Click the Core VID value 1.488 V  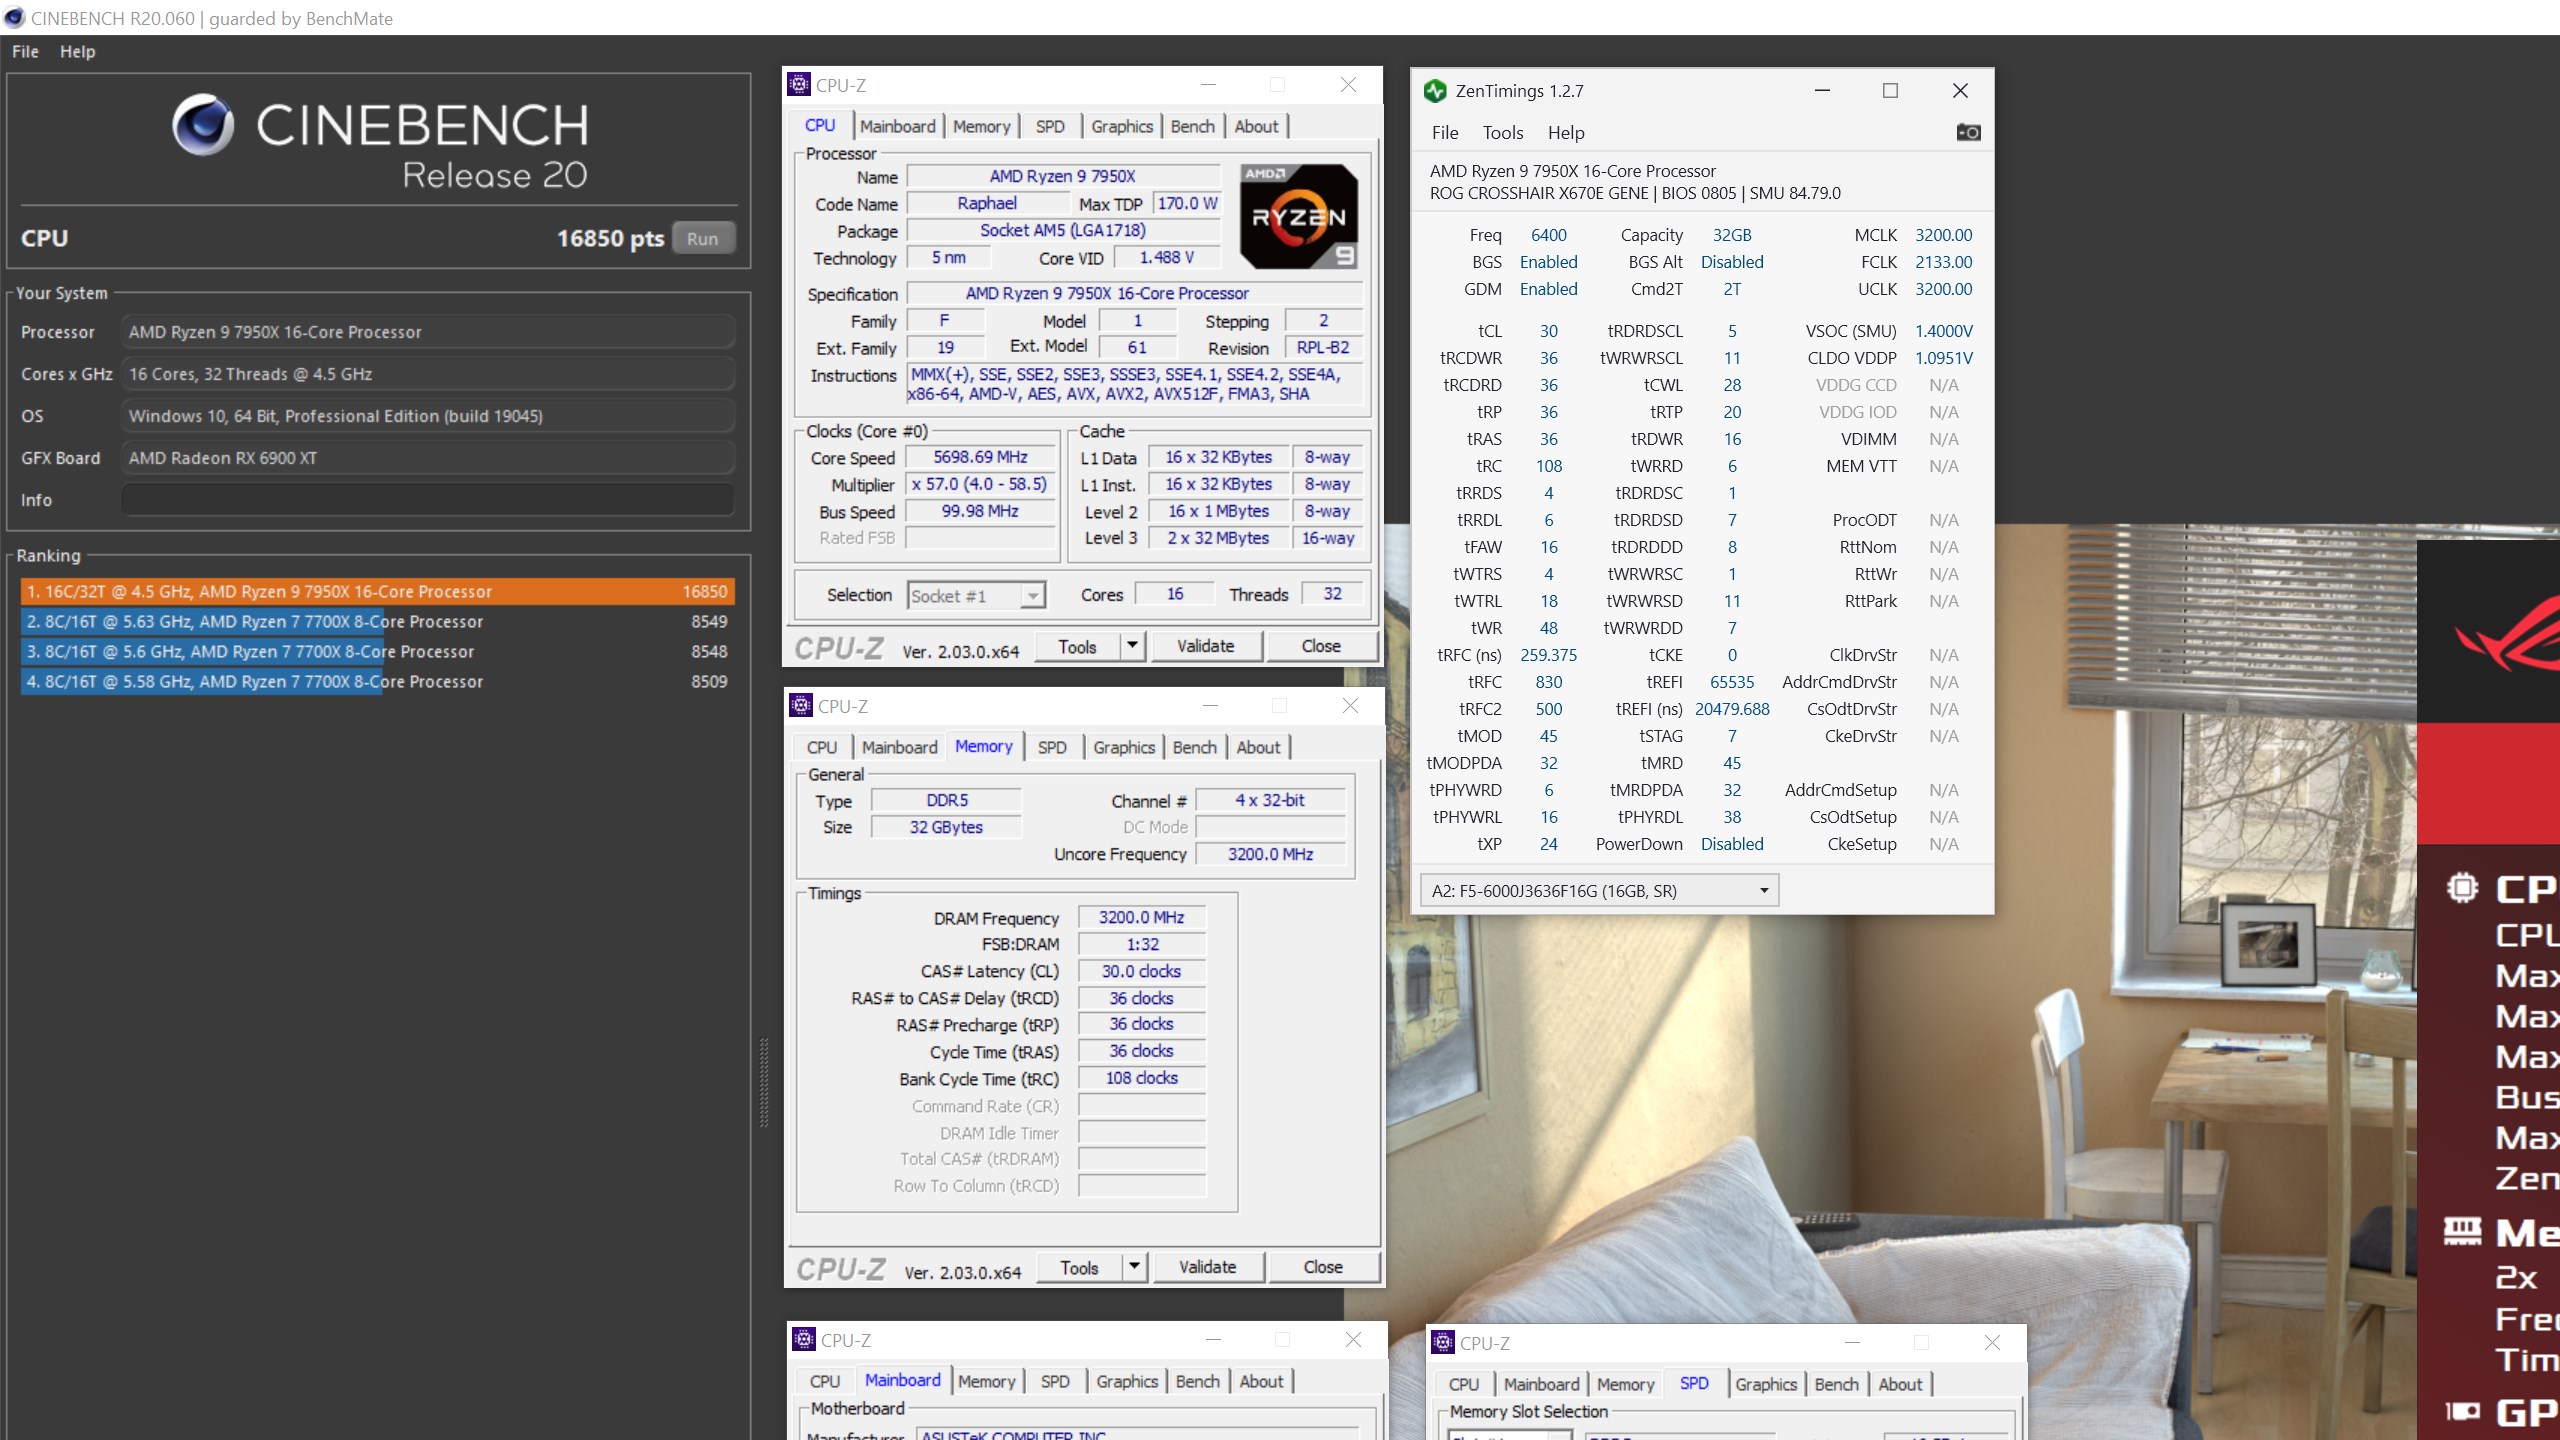(1167, 258)
